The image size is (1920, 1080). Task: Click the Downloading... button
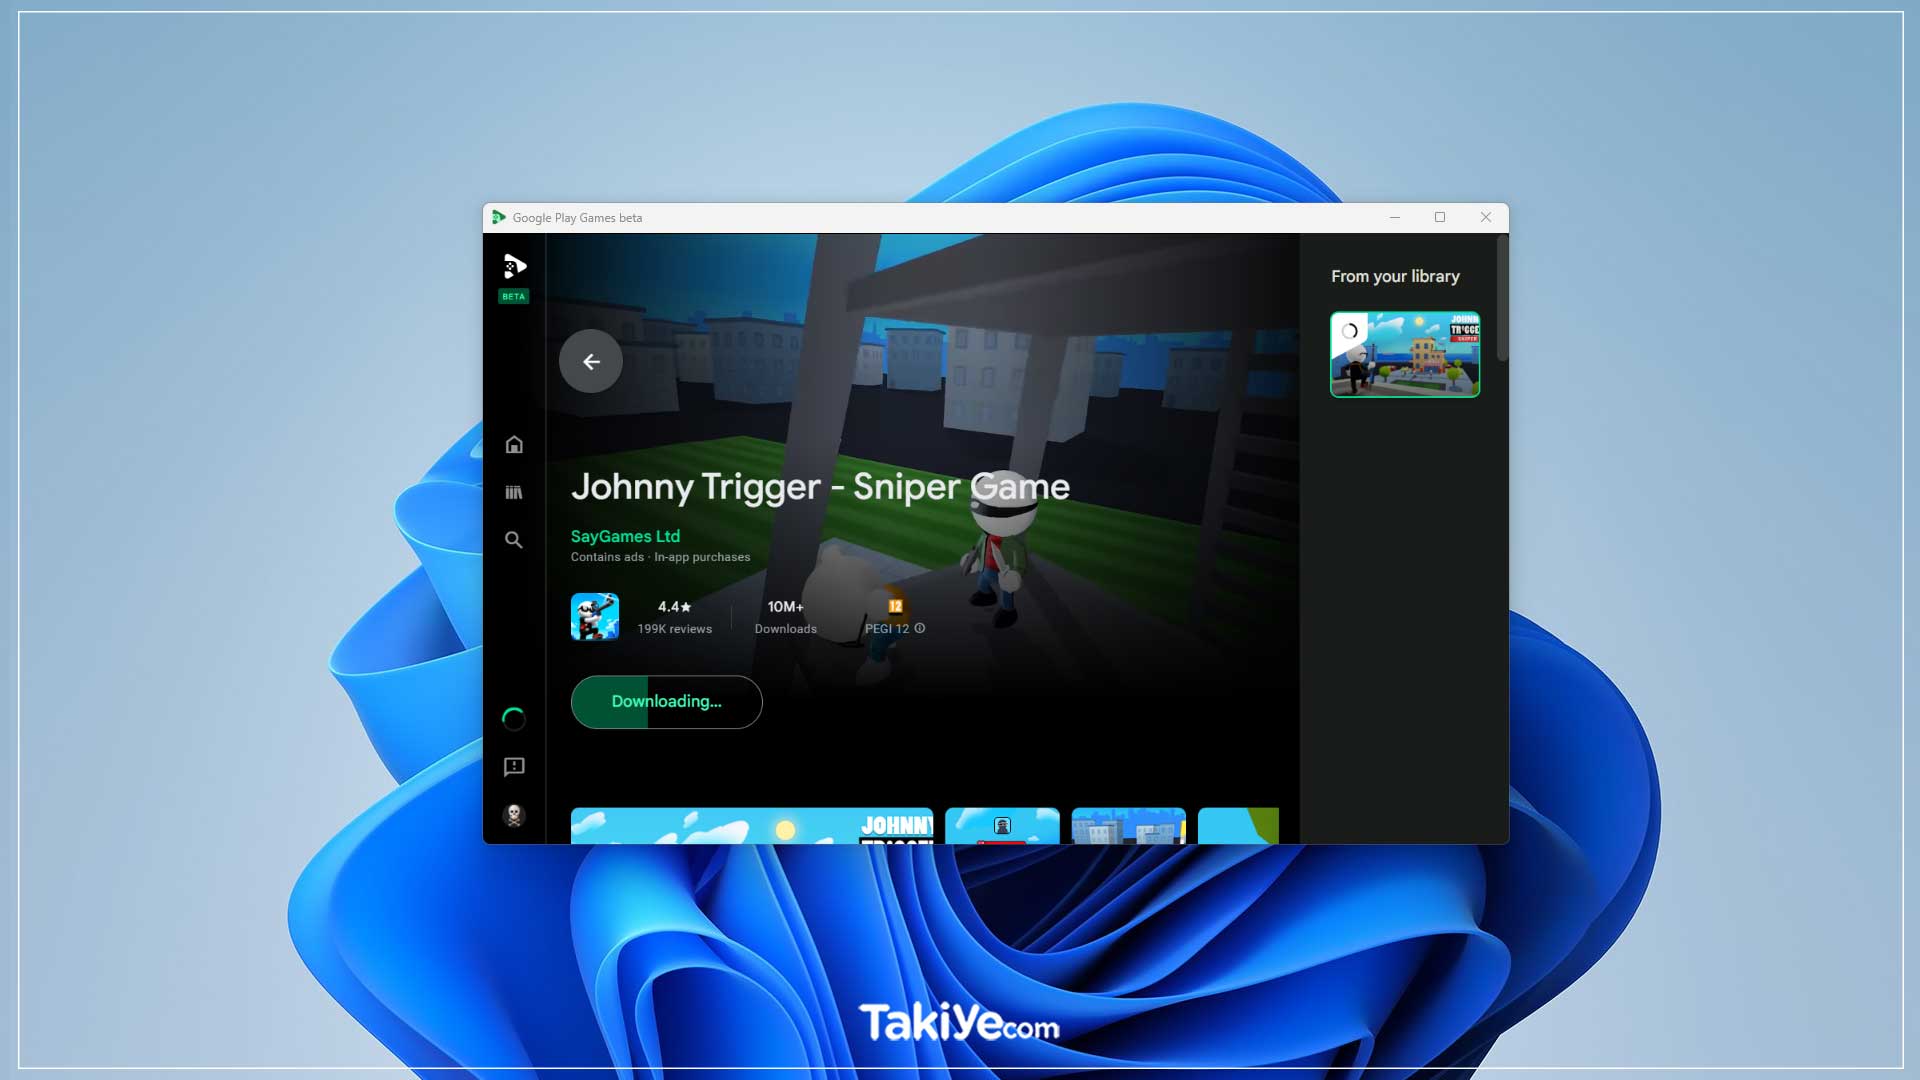coord(666,702)
